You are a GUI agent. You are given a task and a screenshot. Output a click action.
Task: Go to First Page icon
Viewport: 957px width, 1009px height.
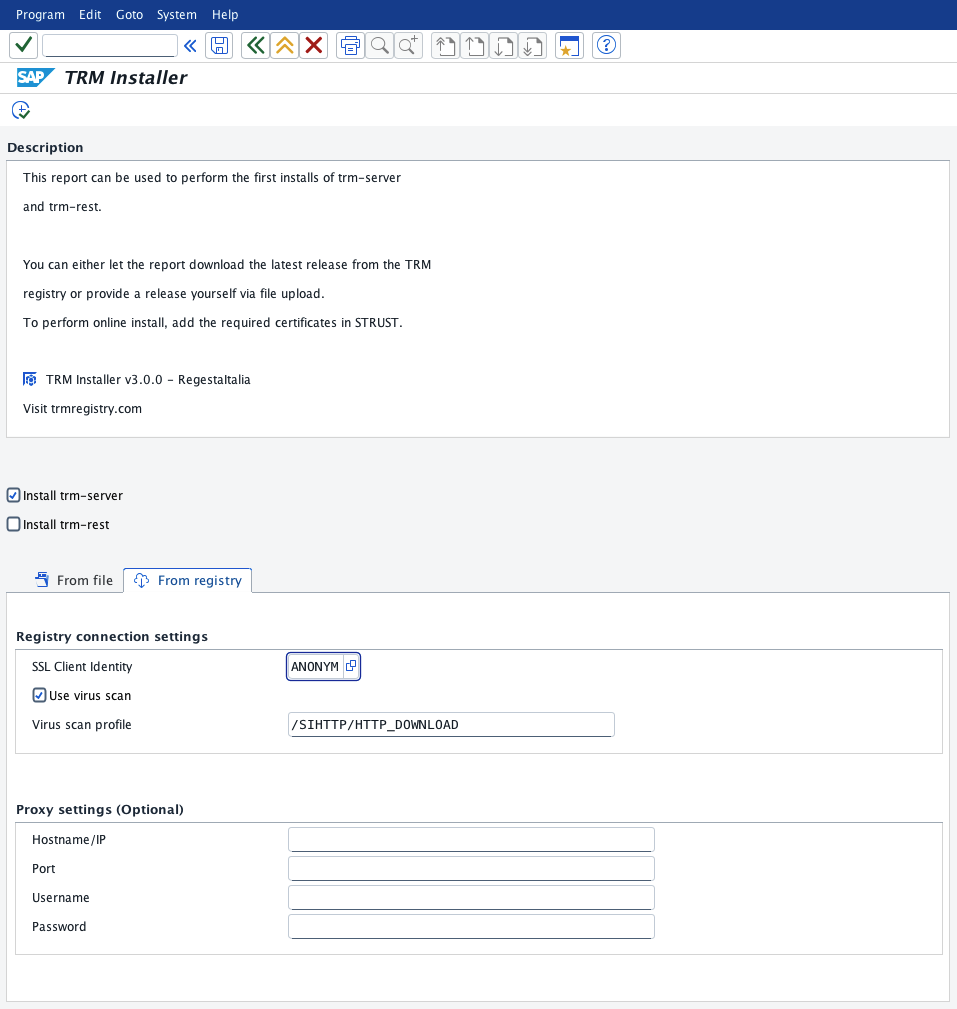click(x=445, y=45)
